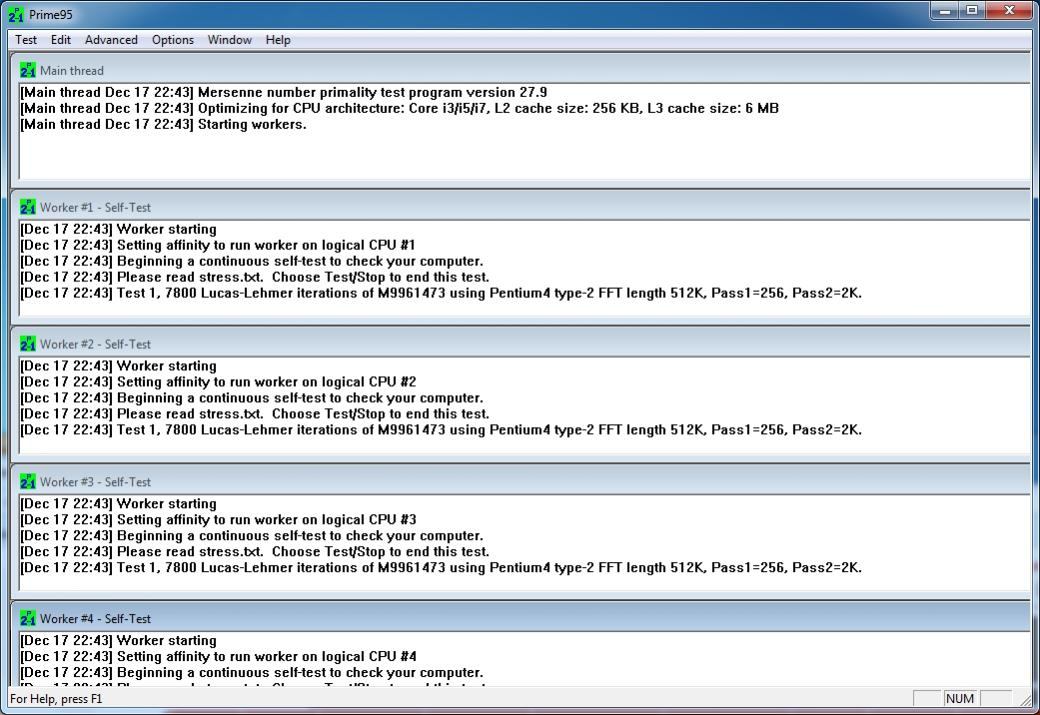This screenshot has width=1040, height=715.
Task: Click the Prime95 title bar app icon
Action: (x=16, y=14)
